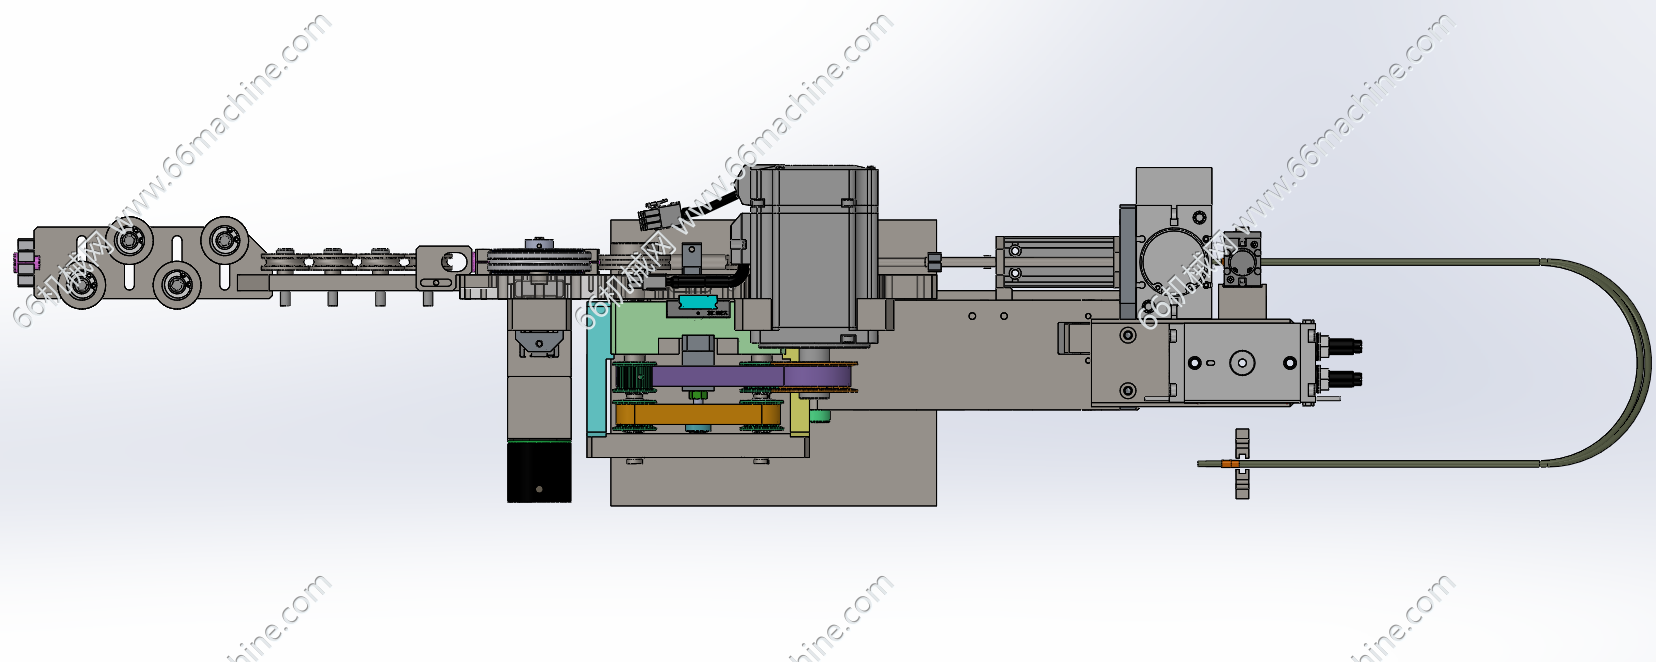Select the magenta fastener at far left end
The height and width of the screenshot is (662, 1656).
pyautogui.click(x=24, y=263)
